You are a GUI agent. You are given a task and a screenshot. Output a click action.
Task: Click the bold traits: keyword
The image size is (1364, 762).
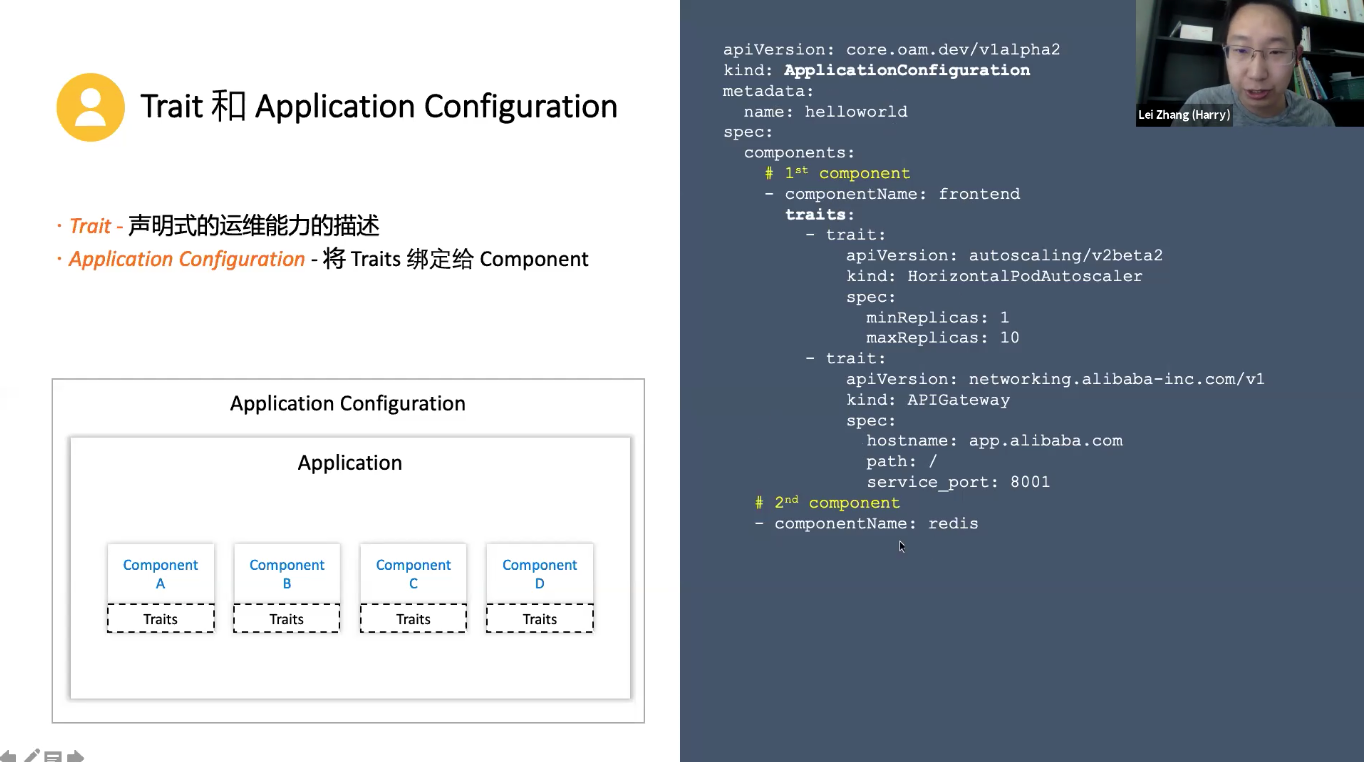[820, 214]
